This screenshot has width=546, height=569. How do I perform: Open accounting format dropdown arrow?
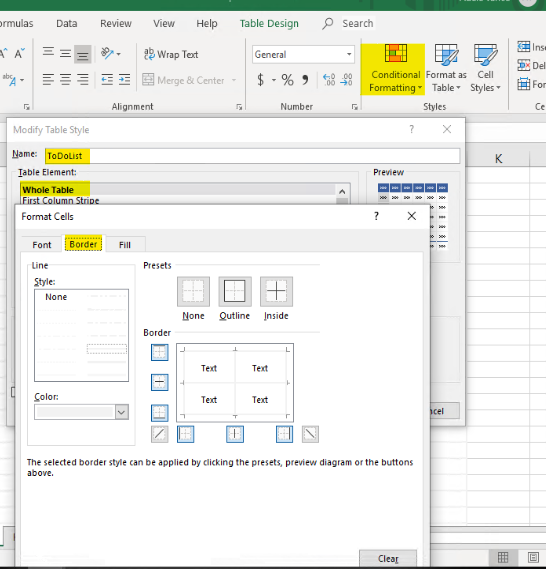(274, 80)
